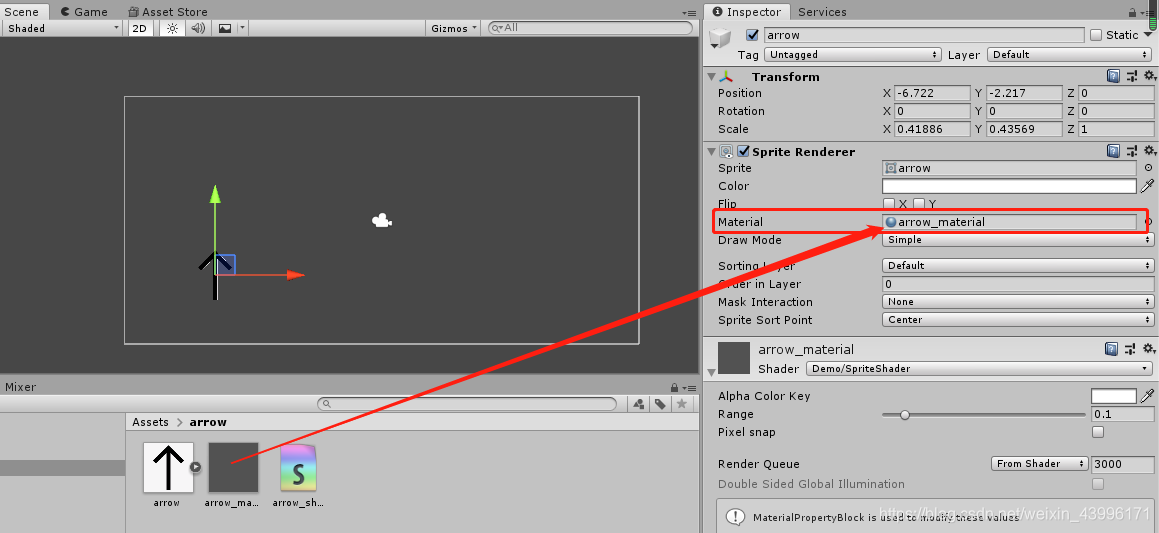
Task: Open Render Queue From Shader dropdown
Action: tap(1039, 464)
